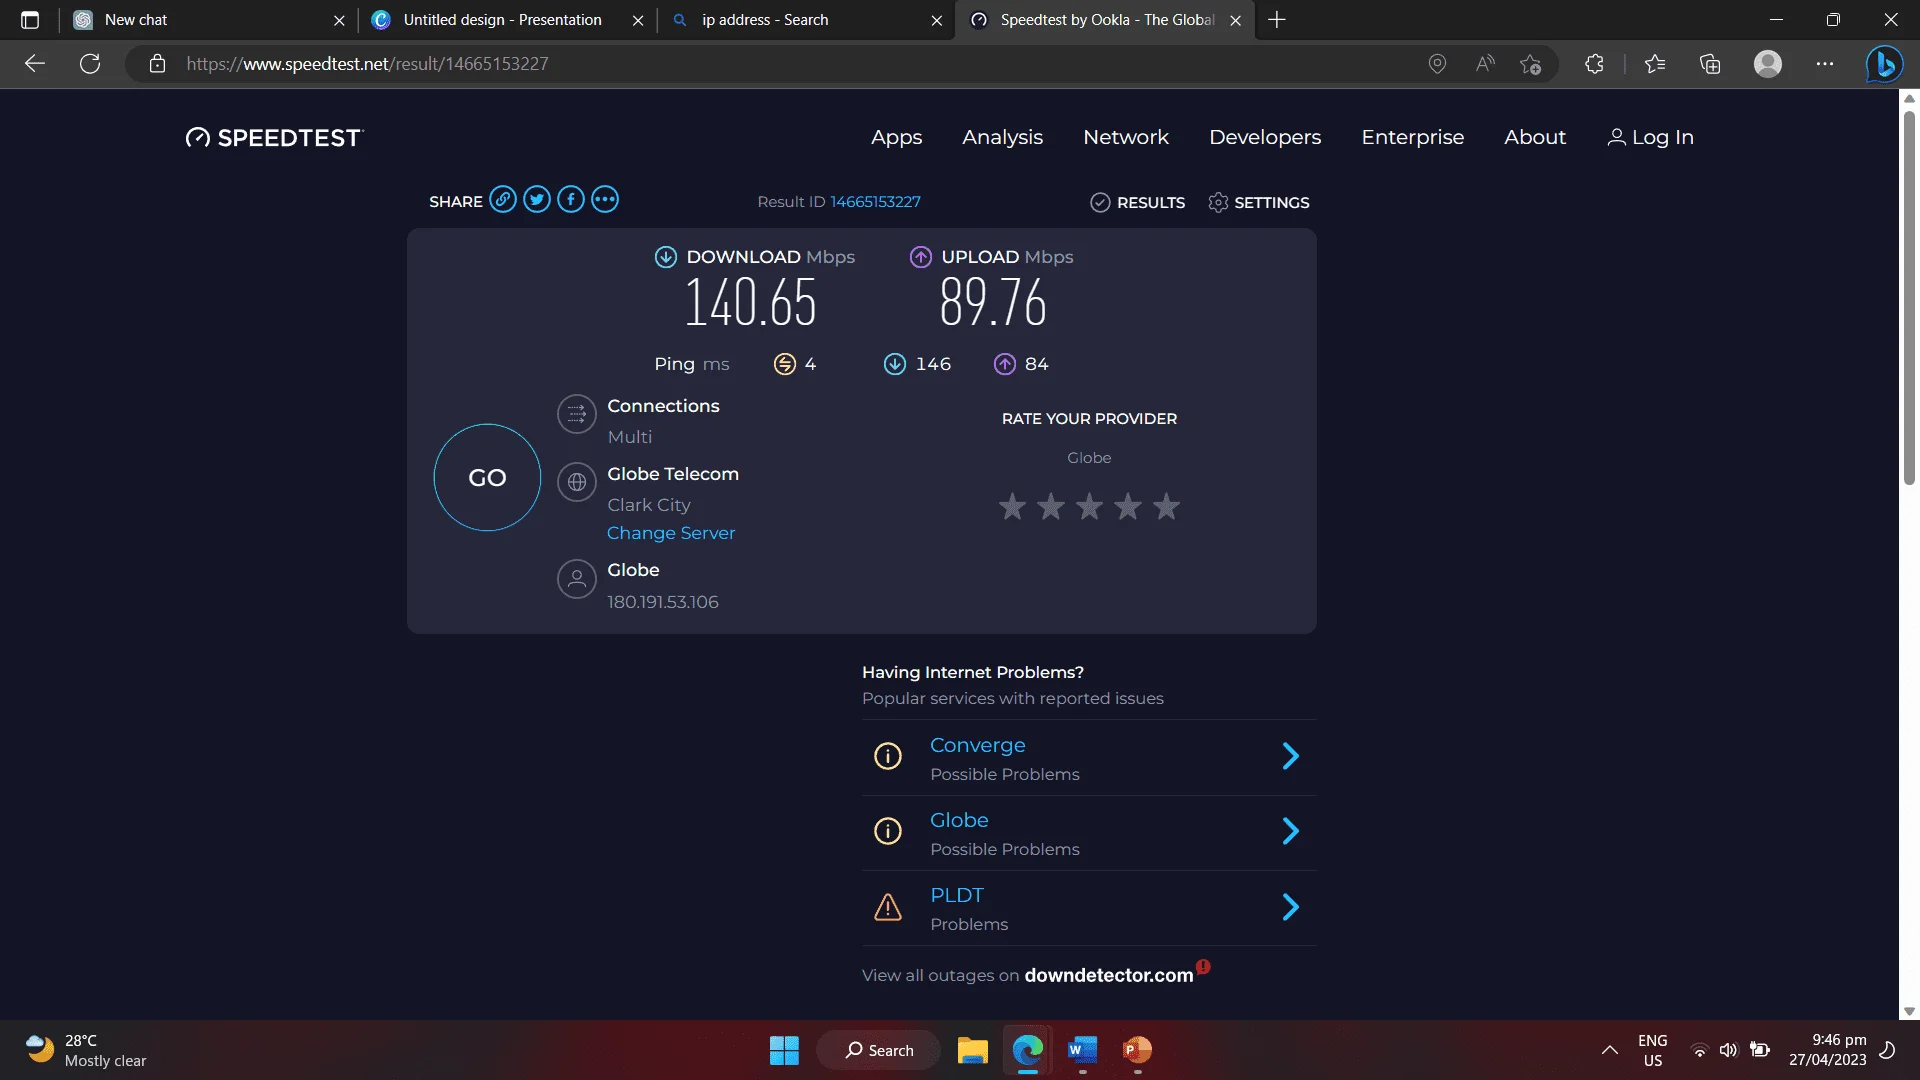Expand the Globe outage details chevron
Image resolution: width=1920 pixels, height=1080 pixels.
click(1291, 831)
